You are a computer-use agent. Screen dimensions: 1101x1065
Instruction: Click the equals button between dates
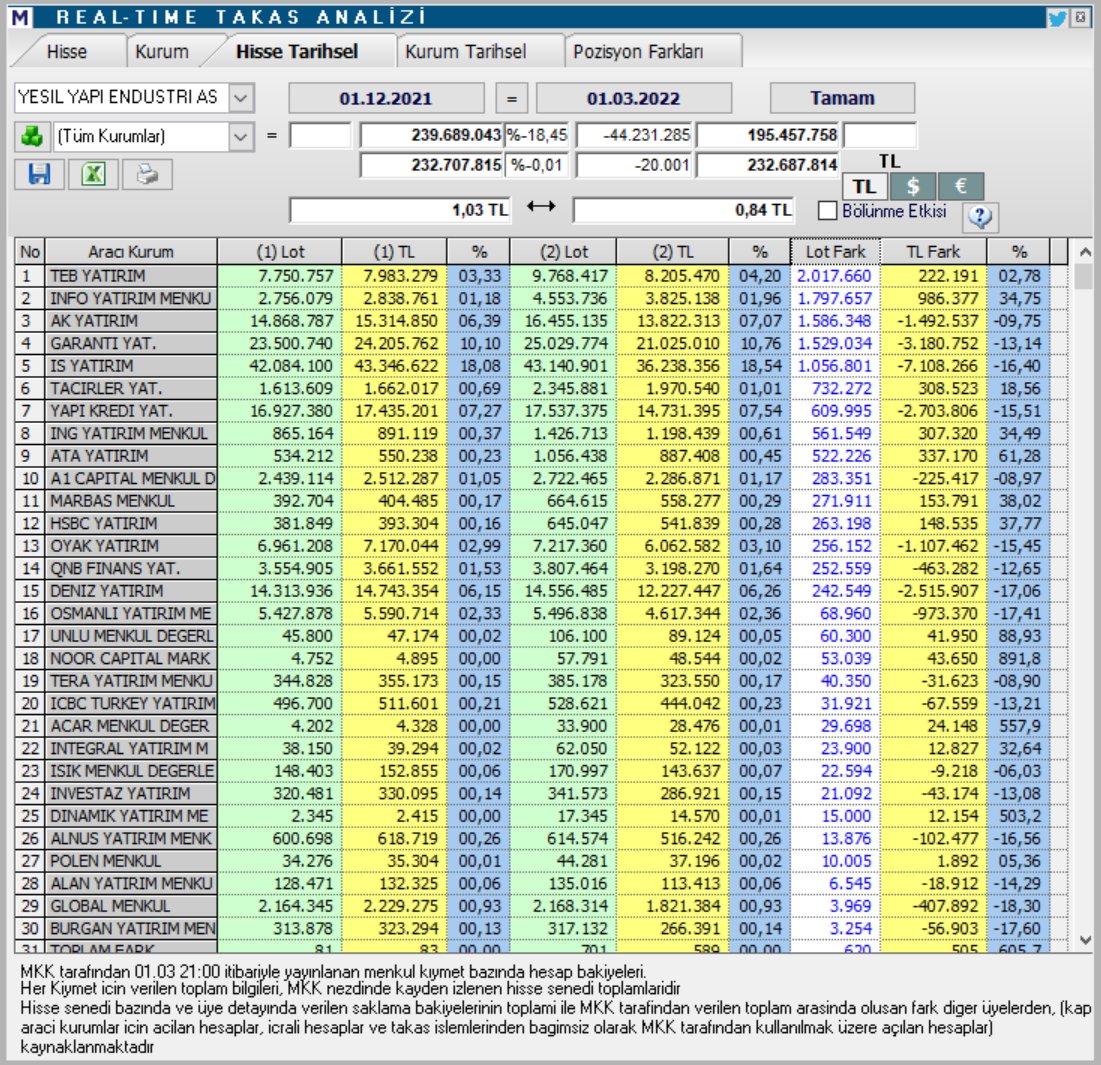512,98
